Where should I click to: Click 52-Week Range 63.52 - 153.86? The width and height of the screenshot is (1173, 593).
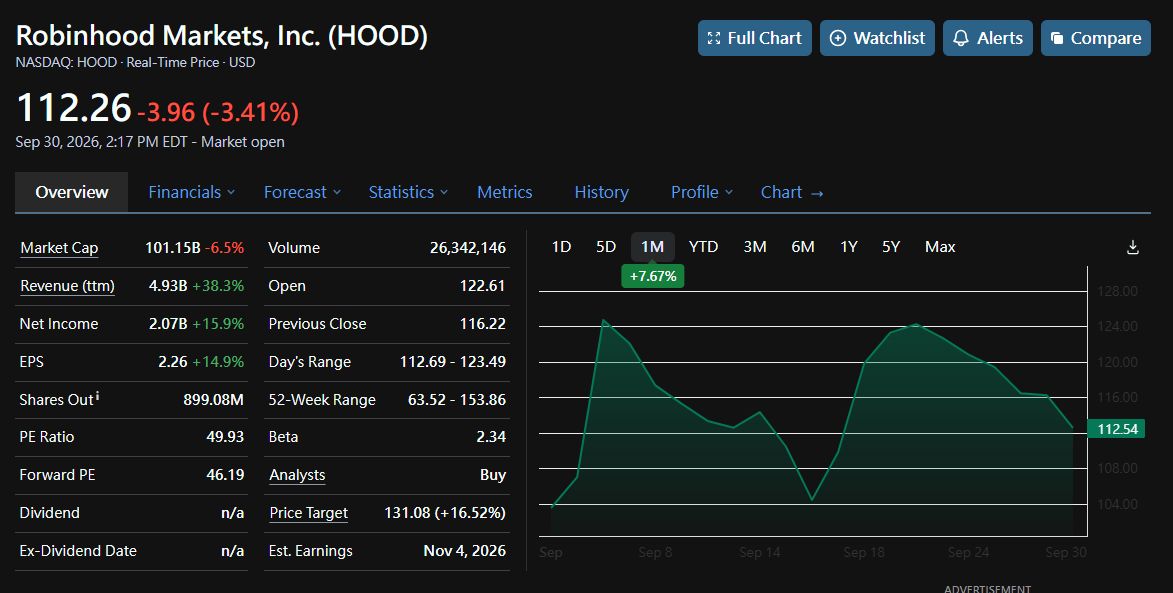456,399
